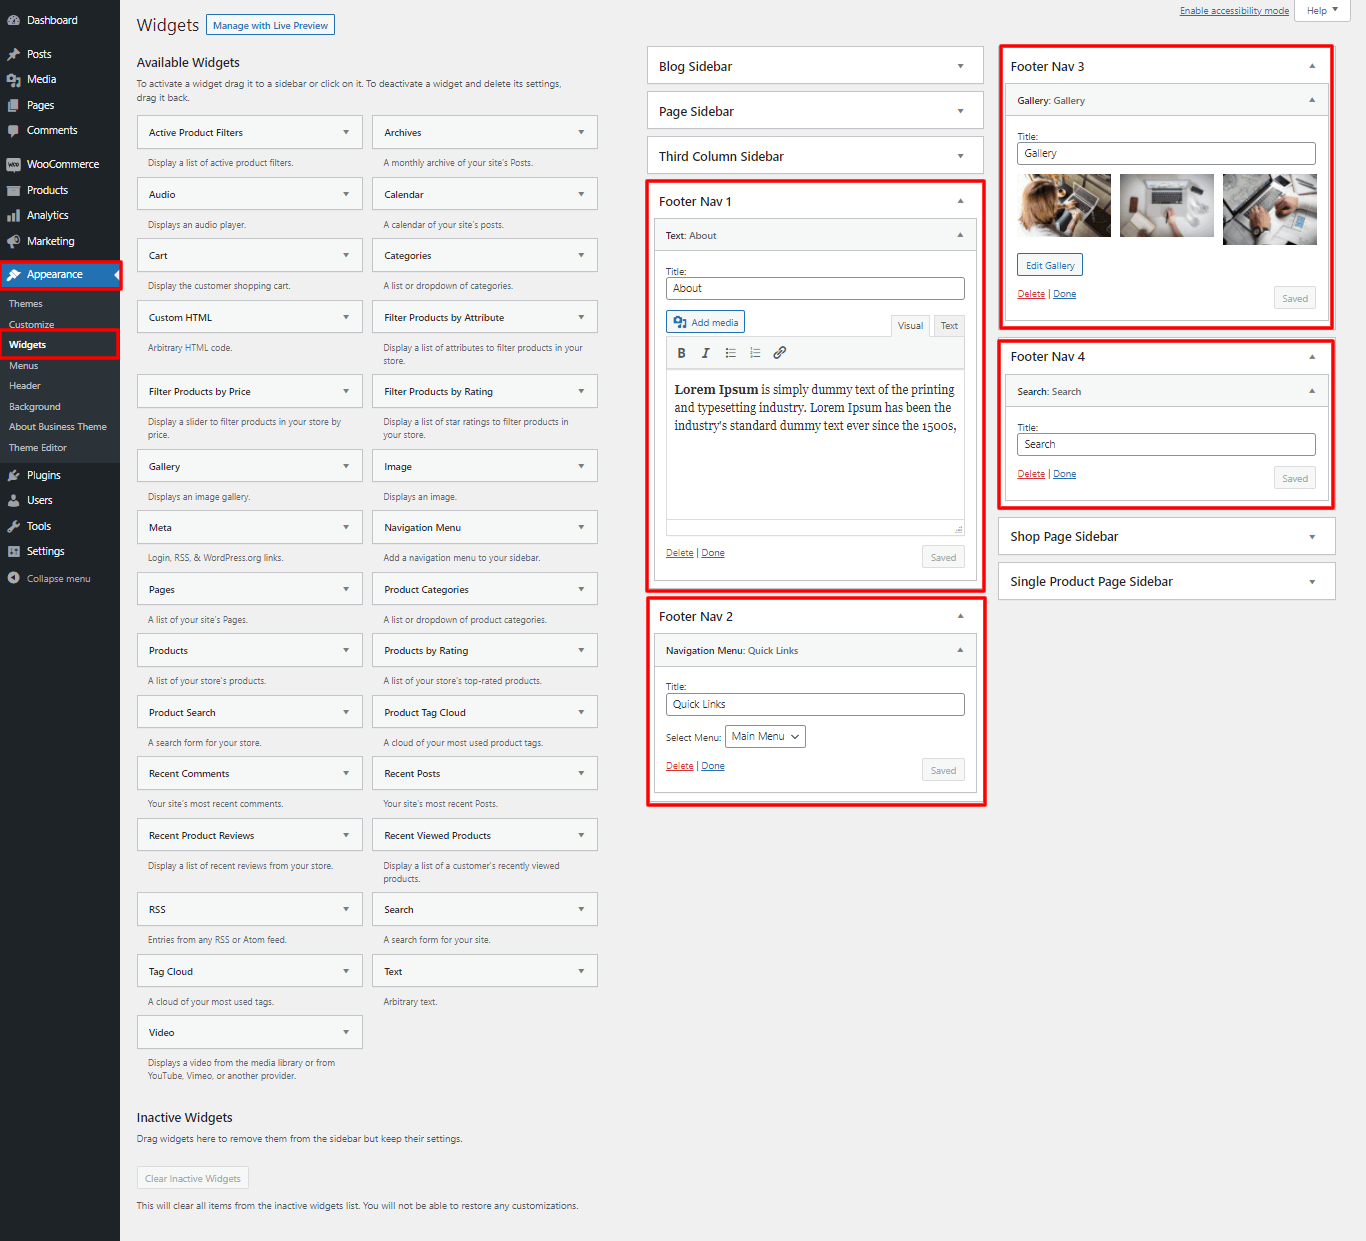Expand the Blog Sidebar panel

960,67
